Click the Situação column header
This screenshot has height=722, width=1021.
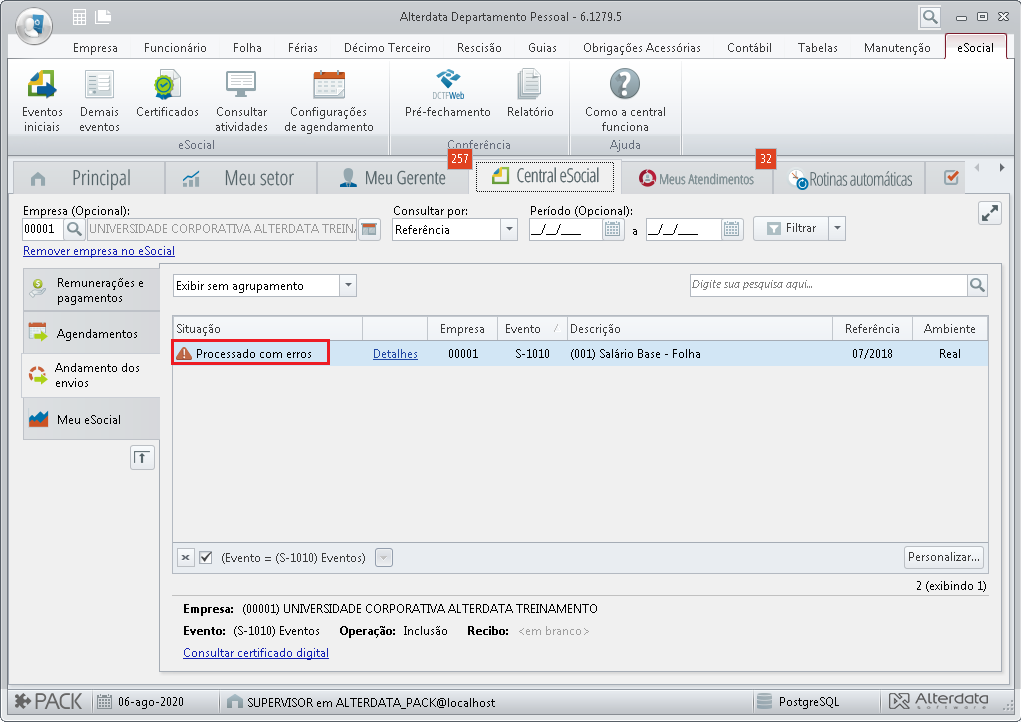pyautogui.click(x=268, y=329)
